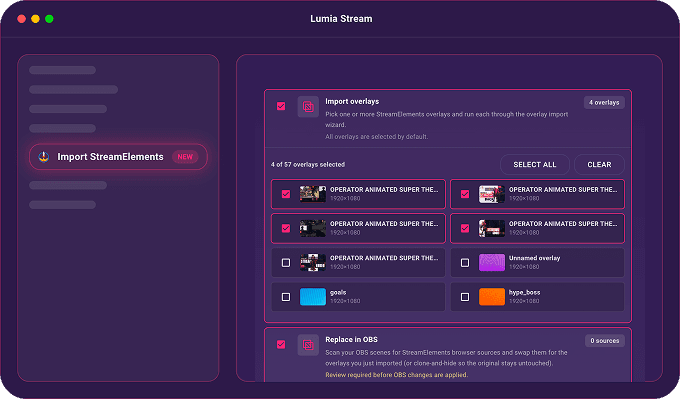
Task: Select the 'goals' overlay name
Action: pyautogui.click(x=338, y=292)
